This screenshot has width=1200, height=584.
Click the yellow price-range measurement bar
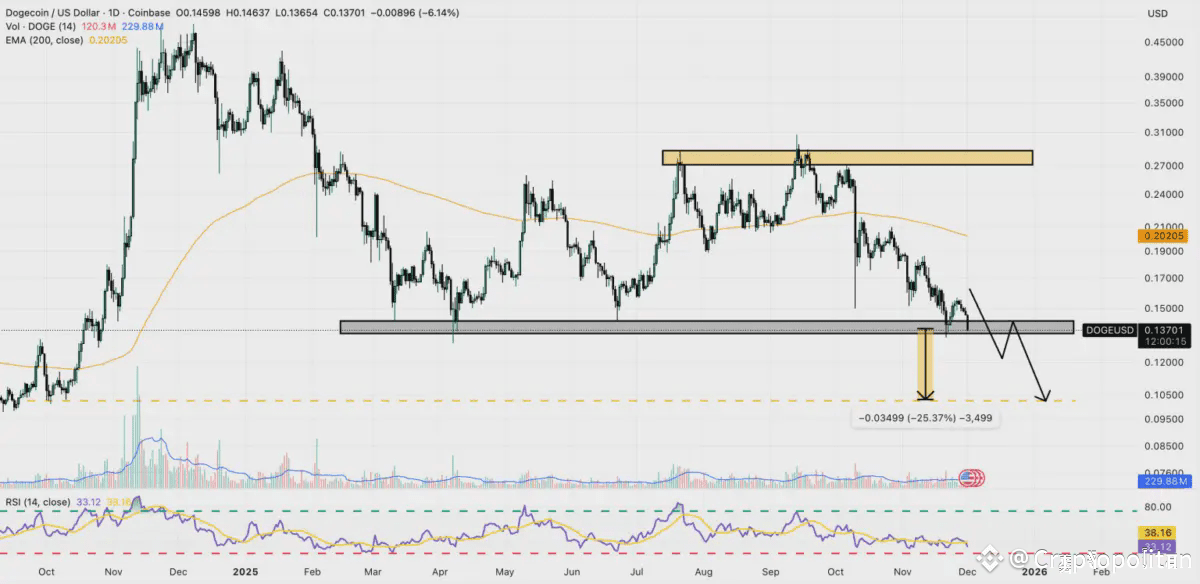coord(927,364)
